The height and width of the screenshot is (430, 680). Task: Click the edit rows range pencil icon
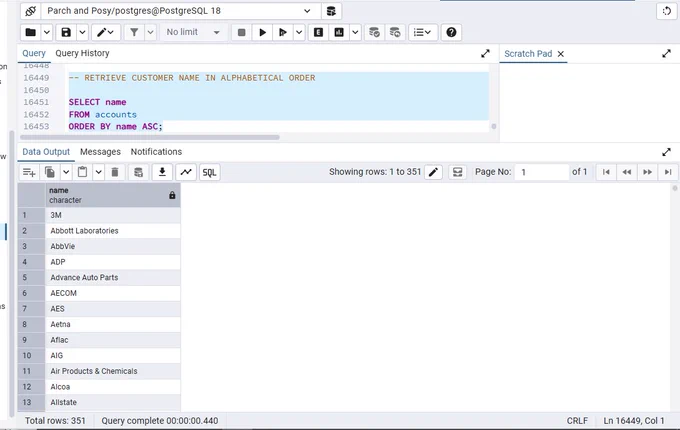pyautogui.click(x=433, y=172)
